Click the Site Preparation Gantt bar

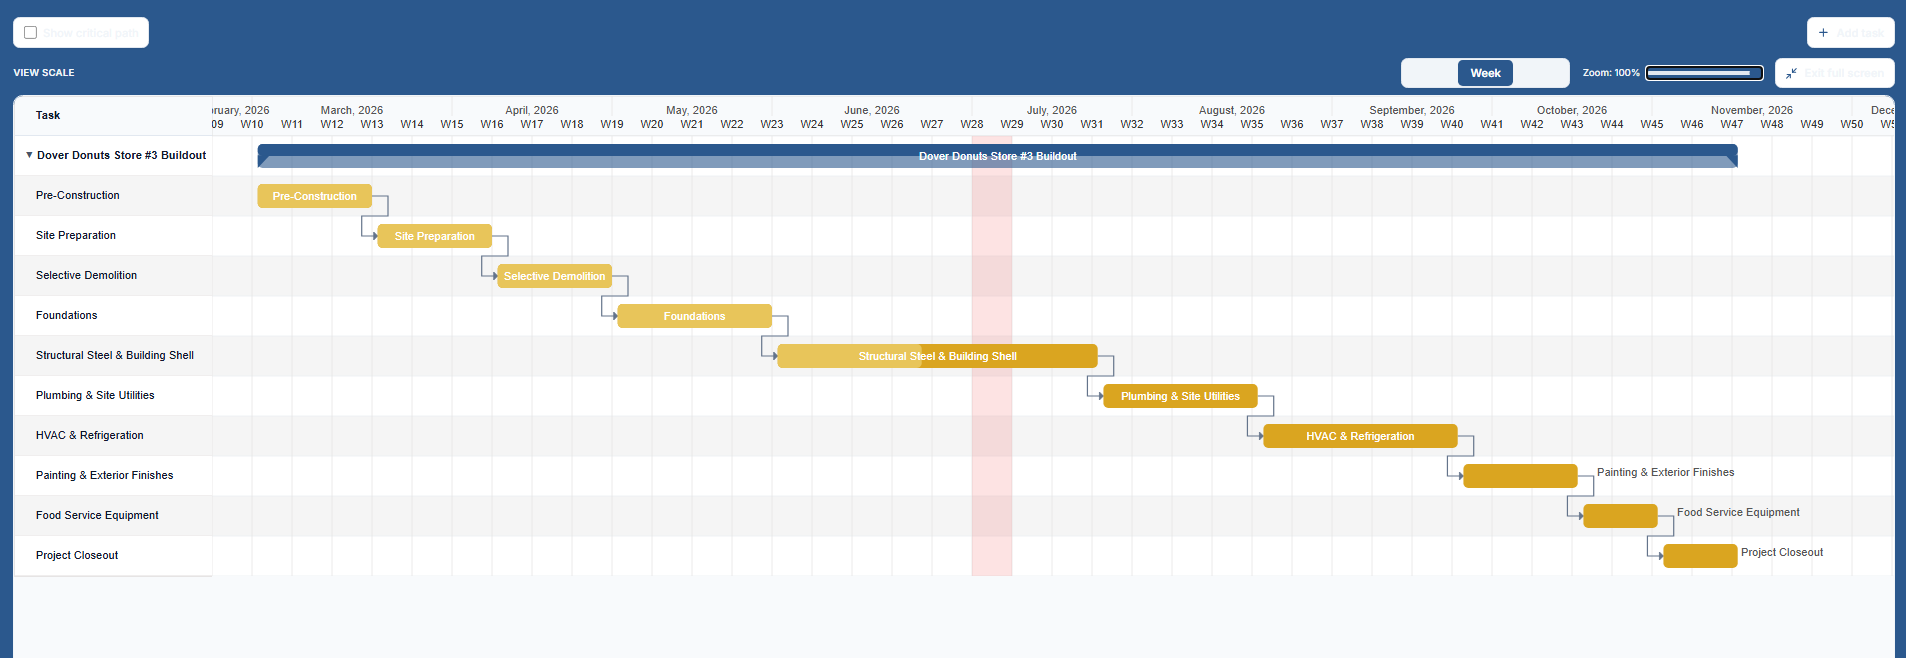tap(435, 236)
